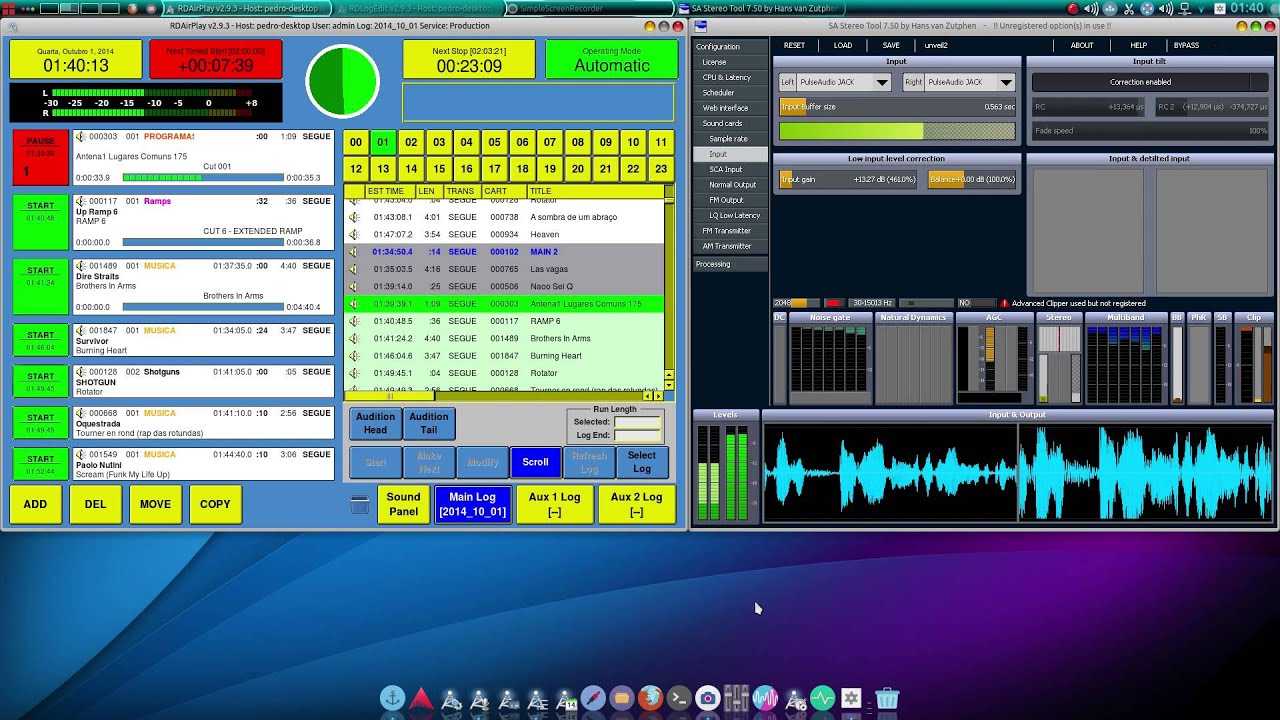Open the Firefox browser from the dock

click(x=650, y=698)
